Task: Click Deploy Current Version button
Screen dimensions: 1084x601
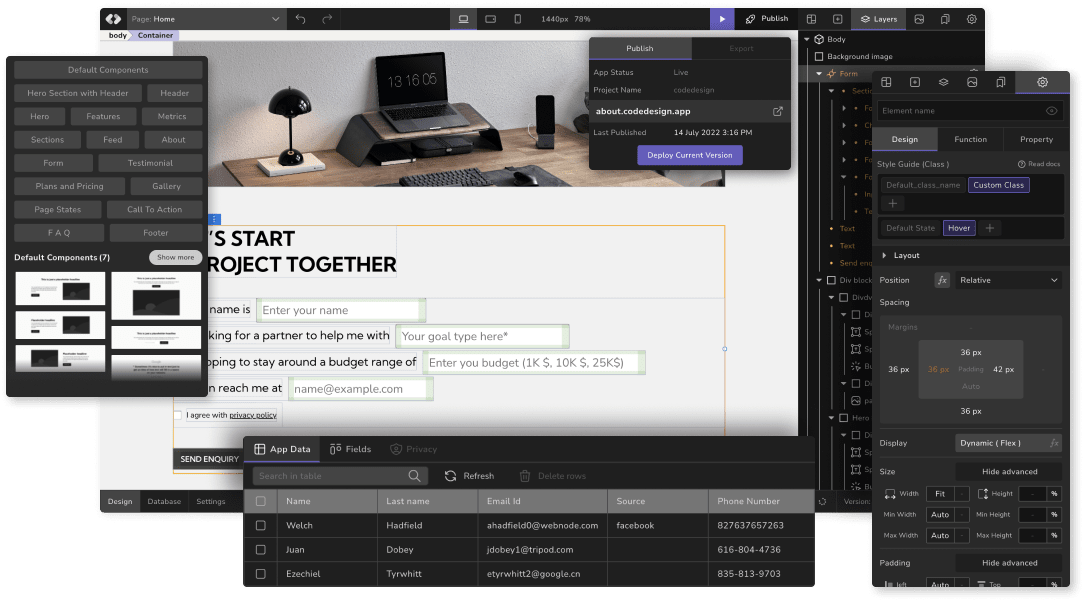Action: [x=689, y=155]
